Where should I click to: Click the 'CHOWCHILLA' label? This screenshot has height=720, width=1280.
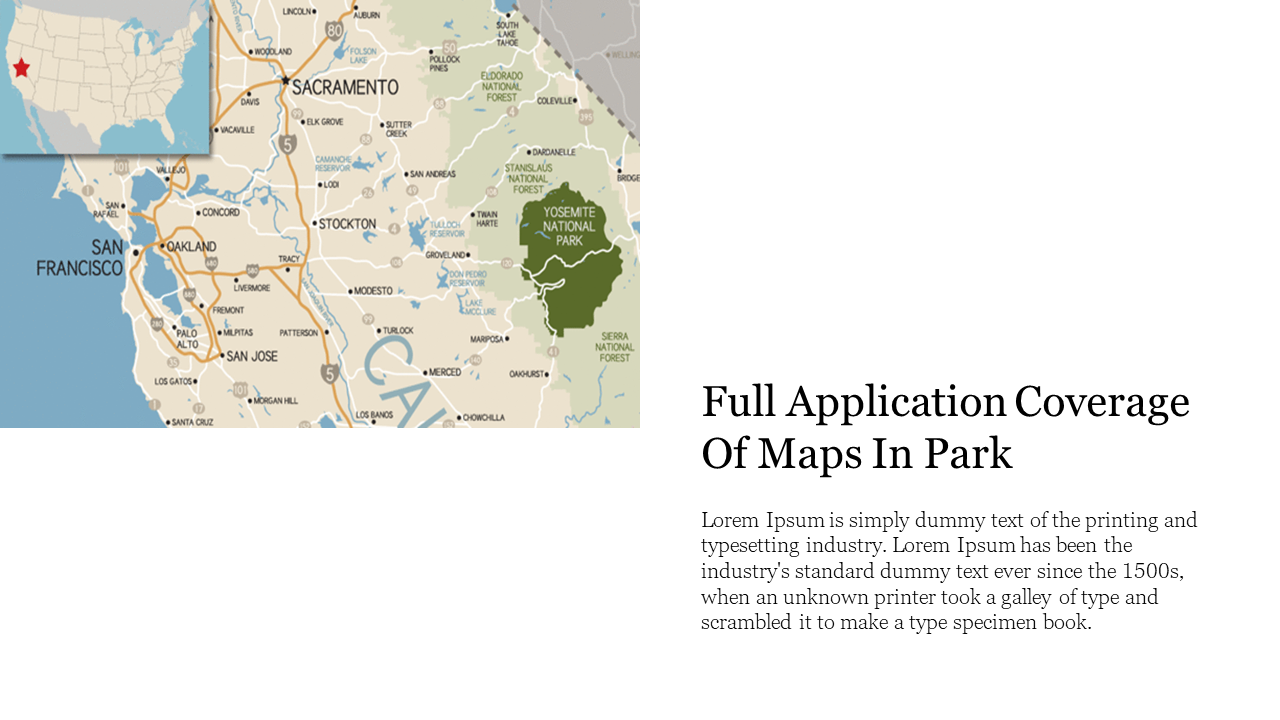(x=485, y=418)
